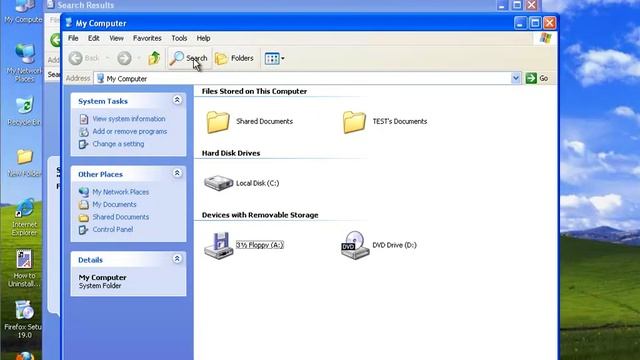Minimize the My Computer window
This screenshot has height=360, width=640.
coord(520,23)
